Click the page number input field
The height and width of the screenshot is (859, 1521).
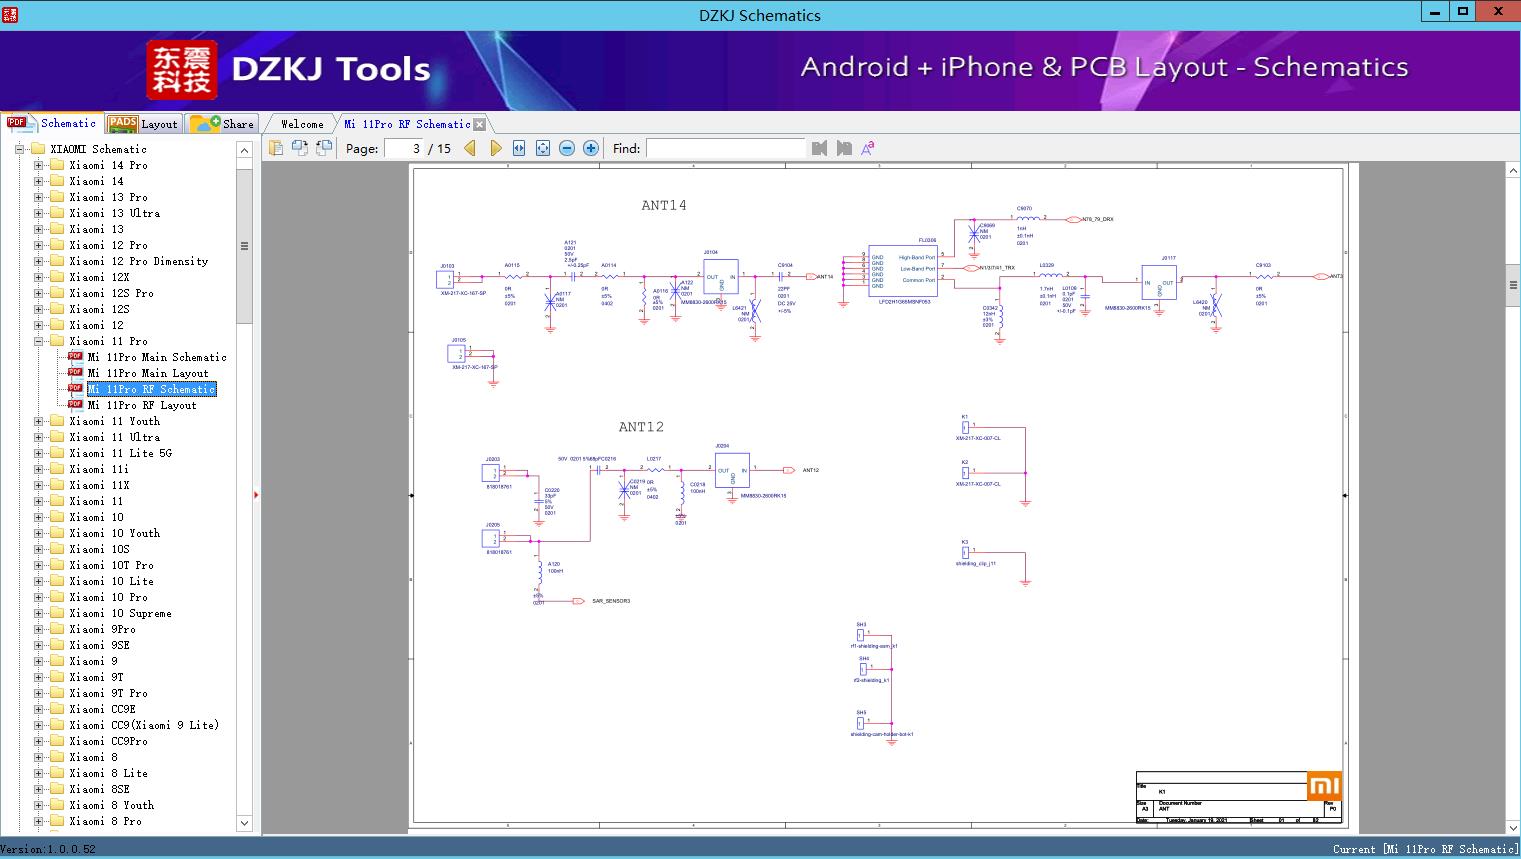403,148
